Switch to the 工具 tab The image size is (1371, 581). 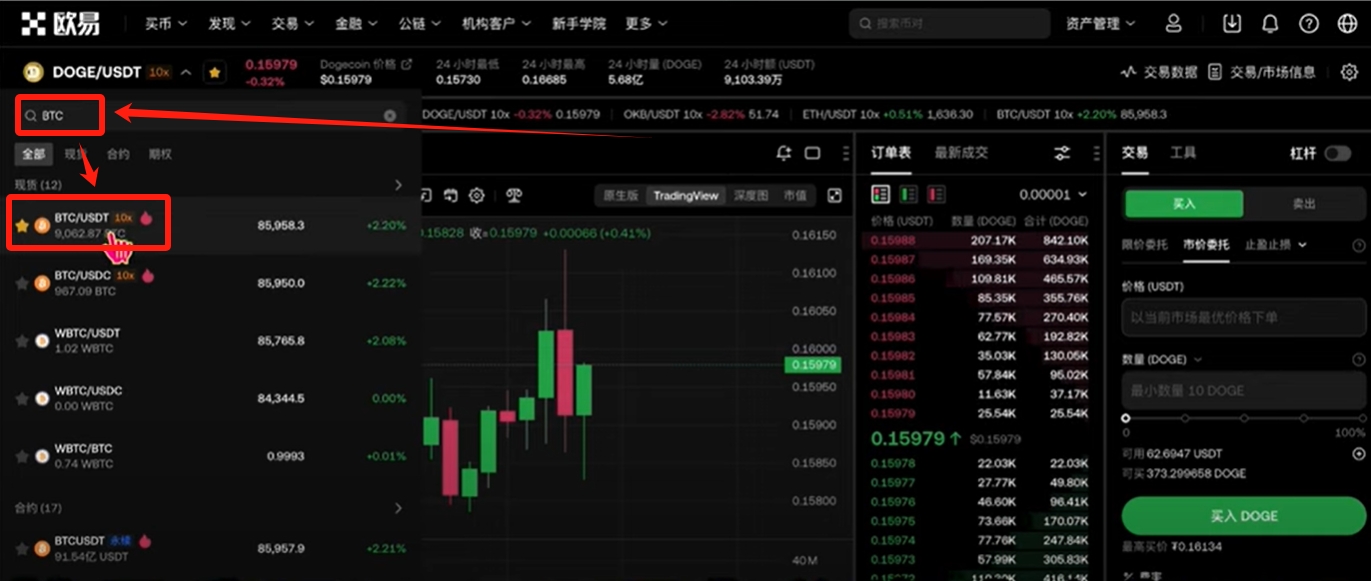(x=1183, y=153)
